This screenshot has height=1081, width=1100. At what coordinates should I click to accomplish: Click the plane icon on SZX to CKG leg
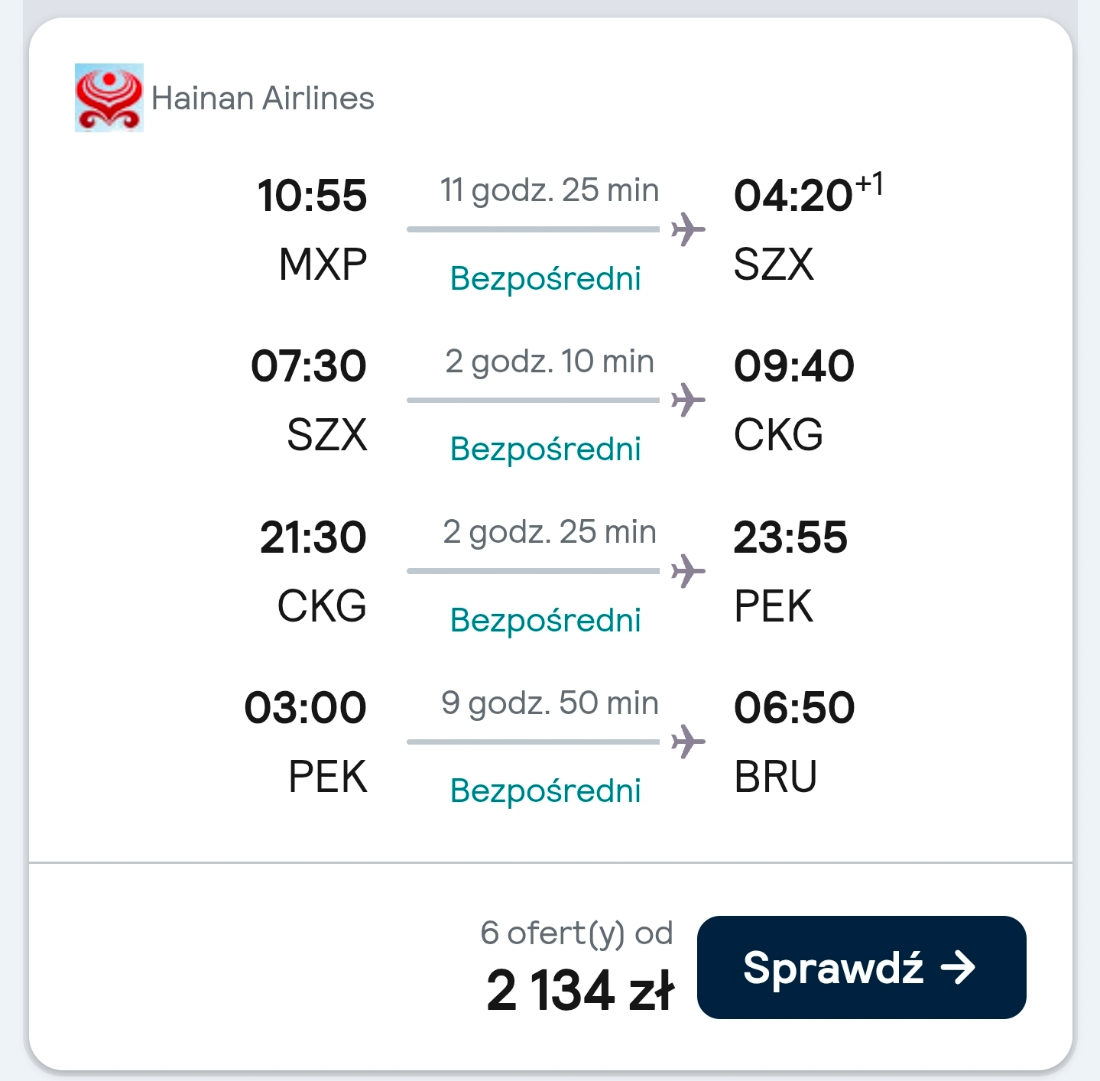coord(688,400)
